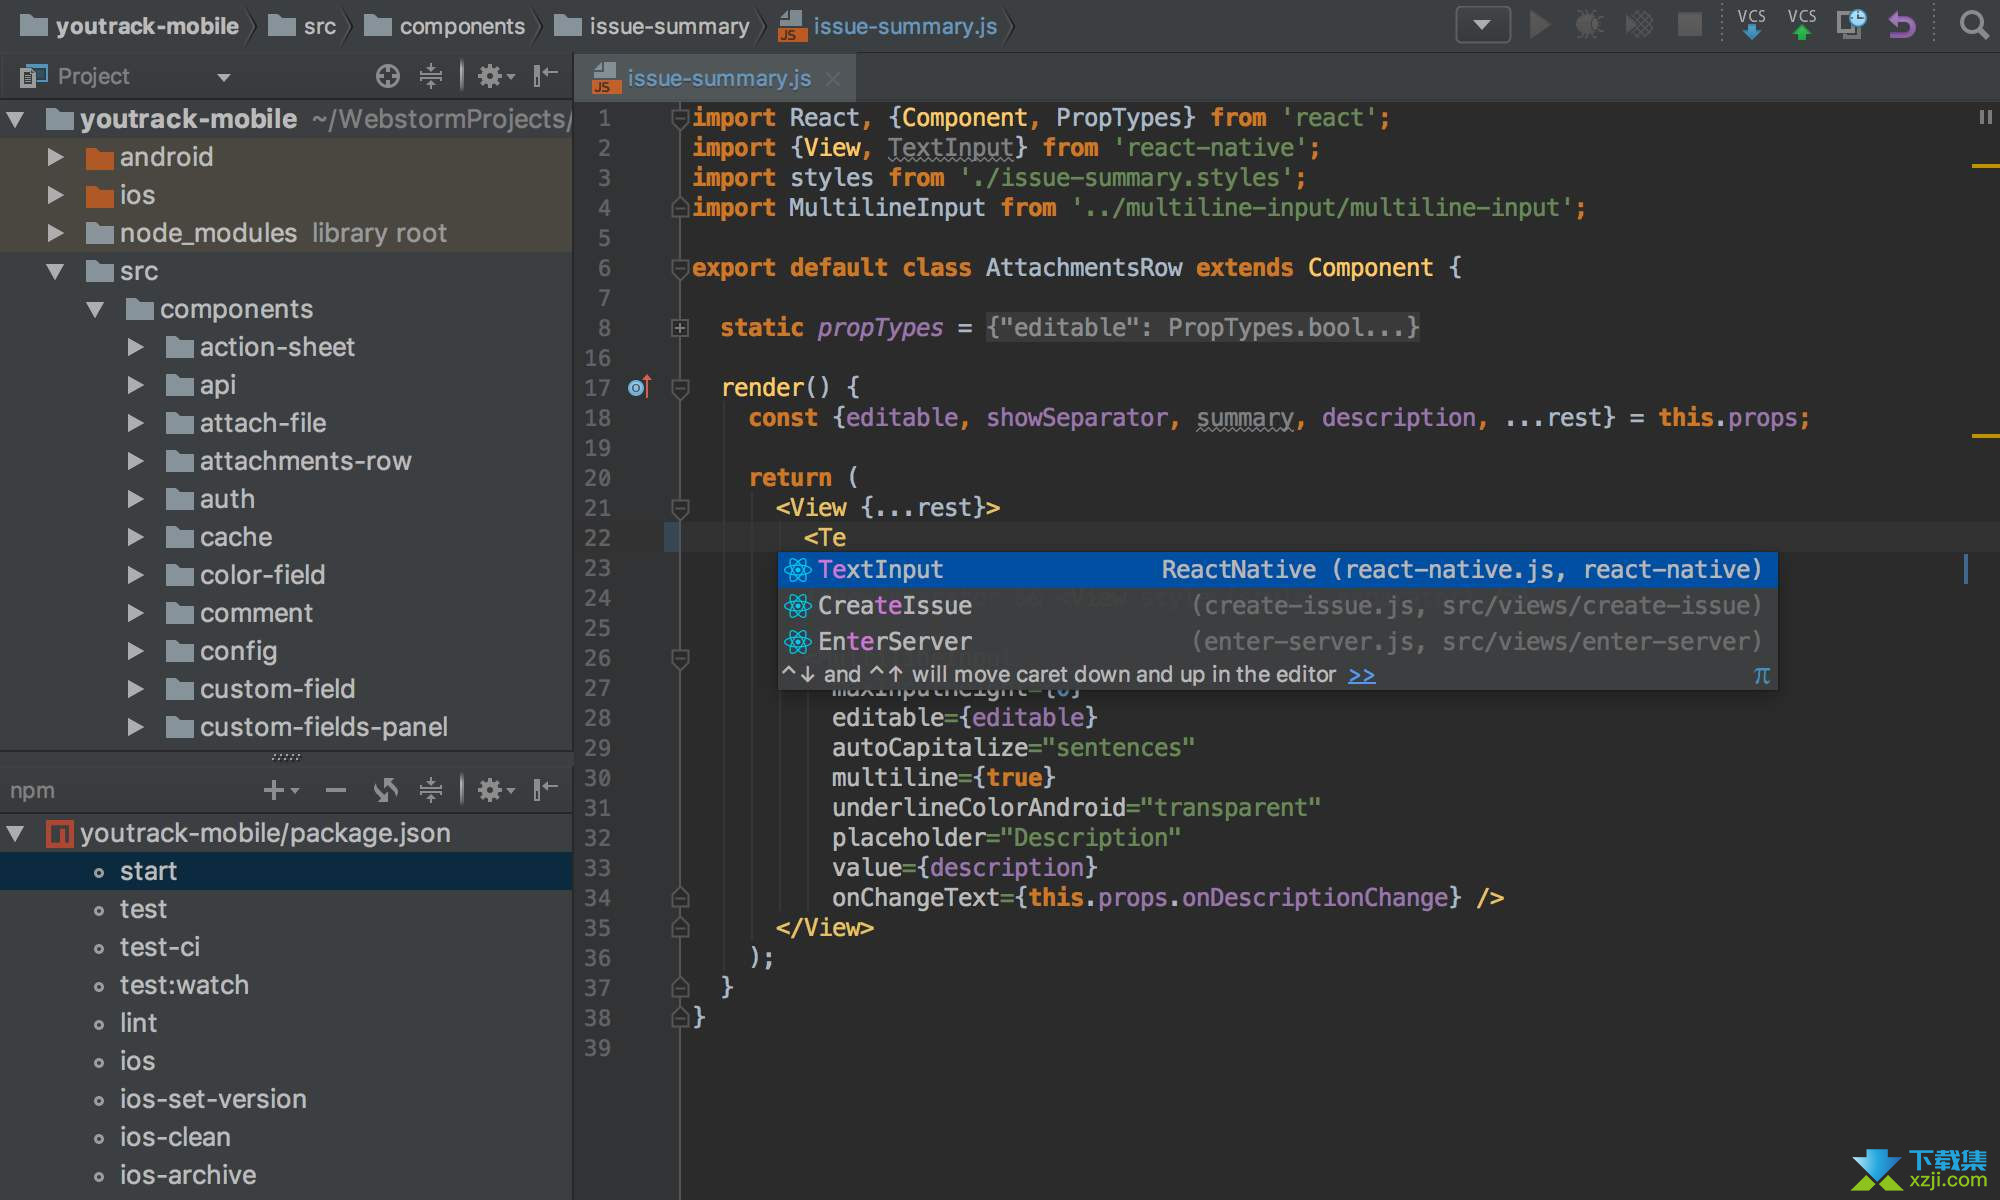Screen dimensions: 2000x1200
Task: Collapse the src folder
Action: pyautogui.click(x=56, y=271)
